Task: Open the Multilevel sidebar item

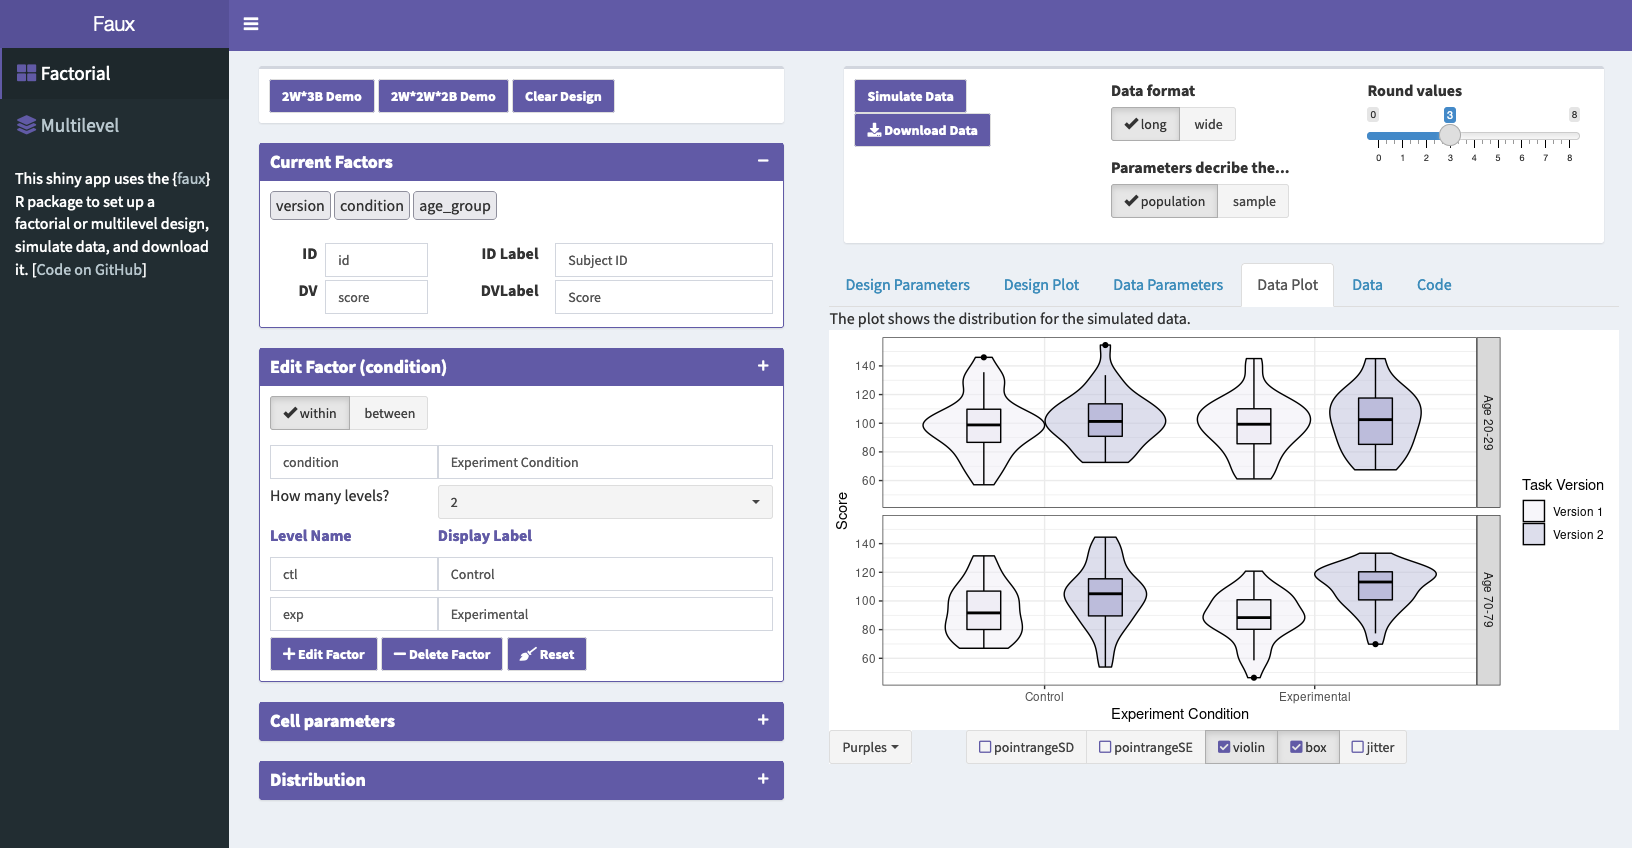Action: pos(79,126)
